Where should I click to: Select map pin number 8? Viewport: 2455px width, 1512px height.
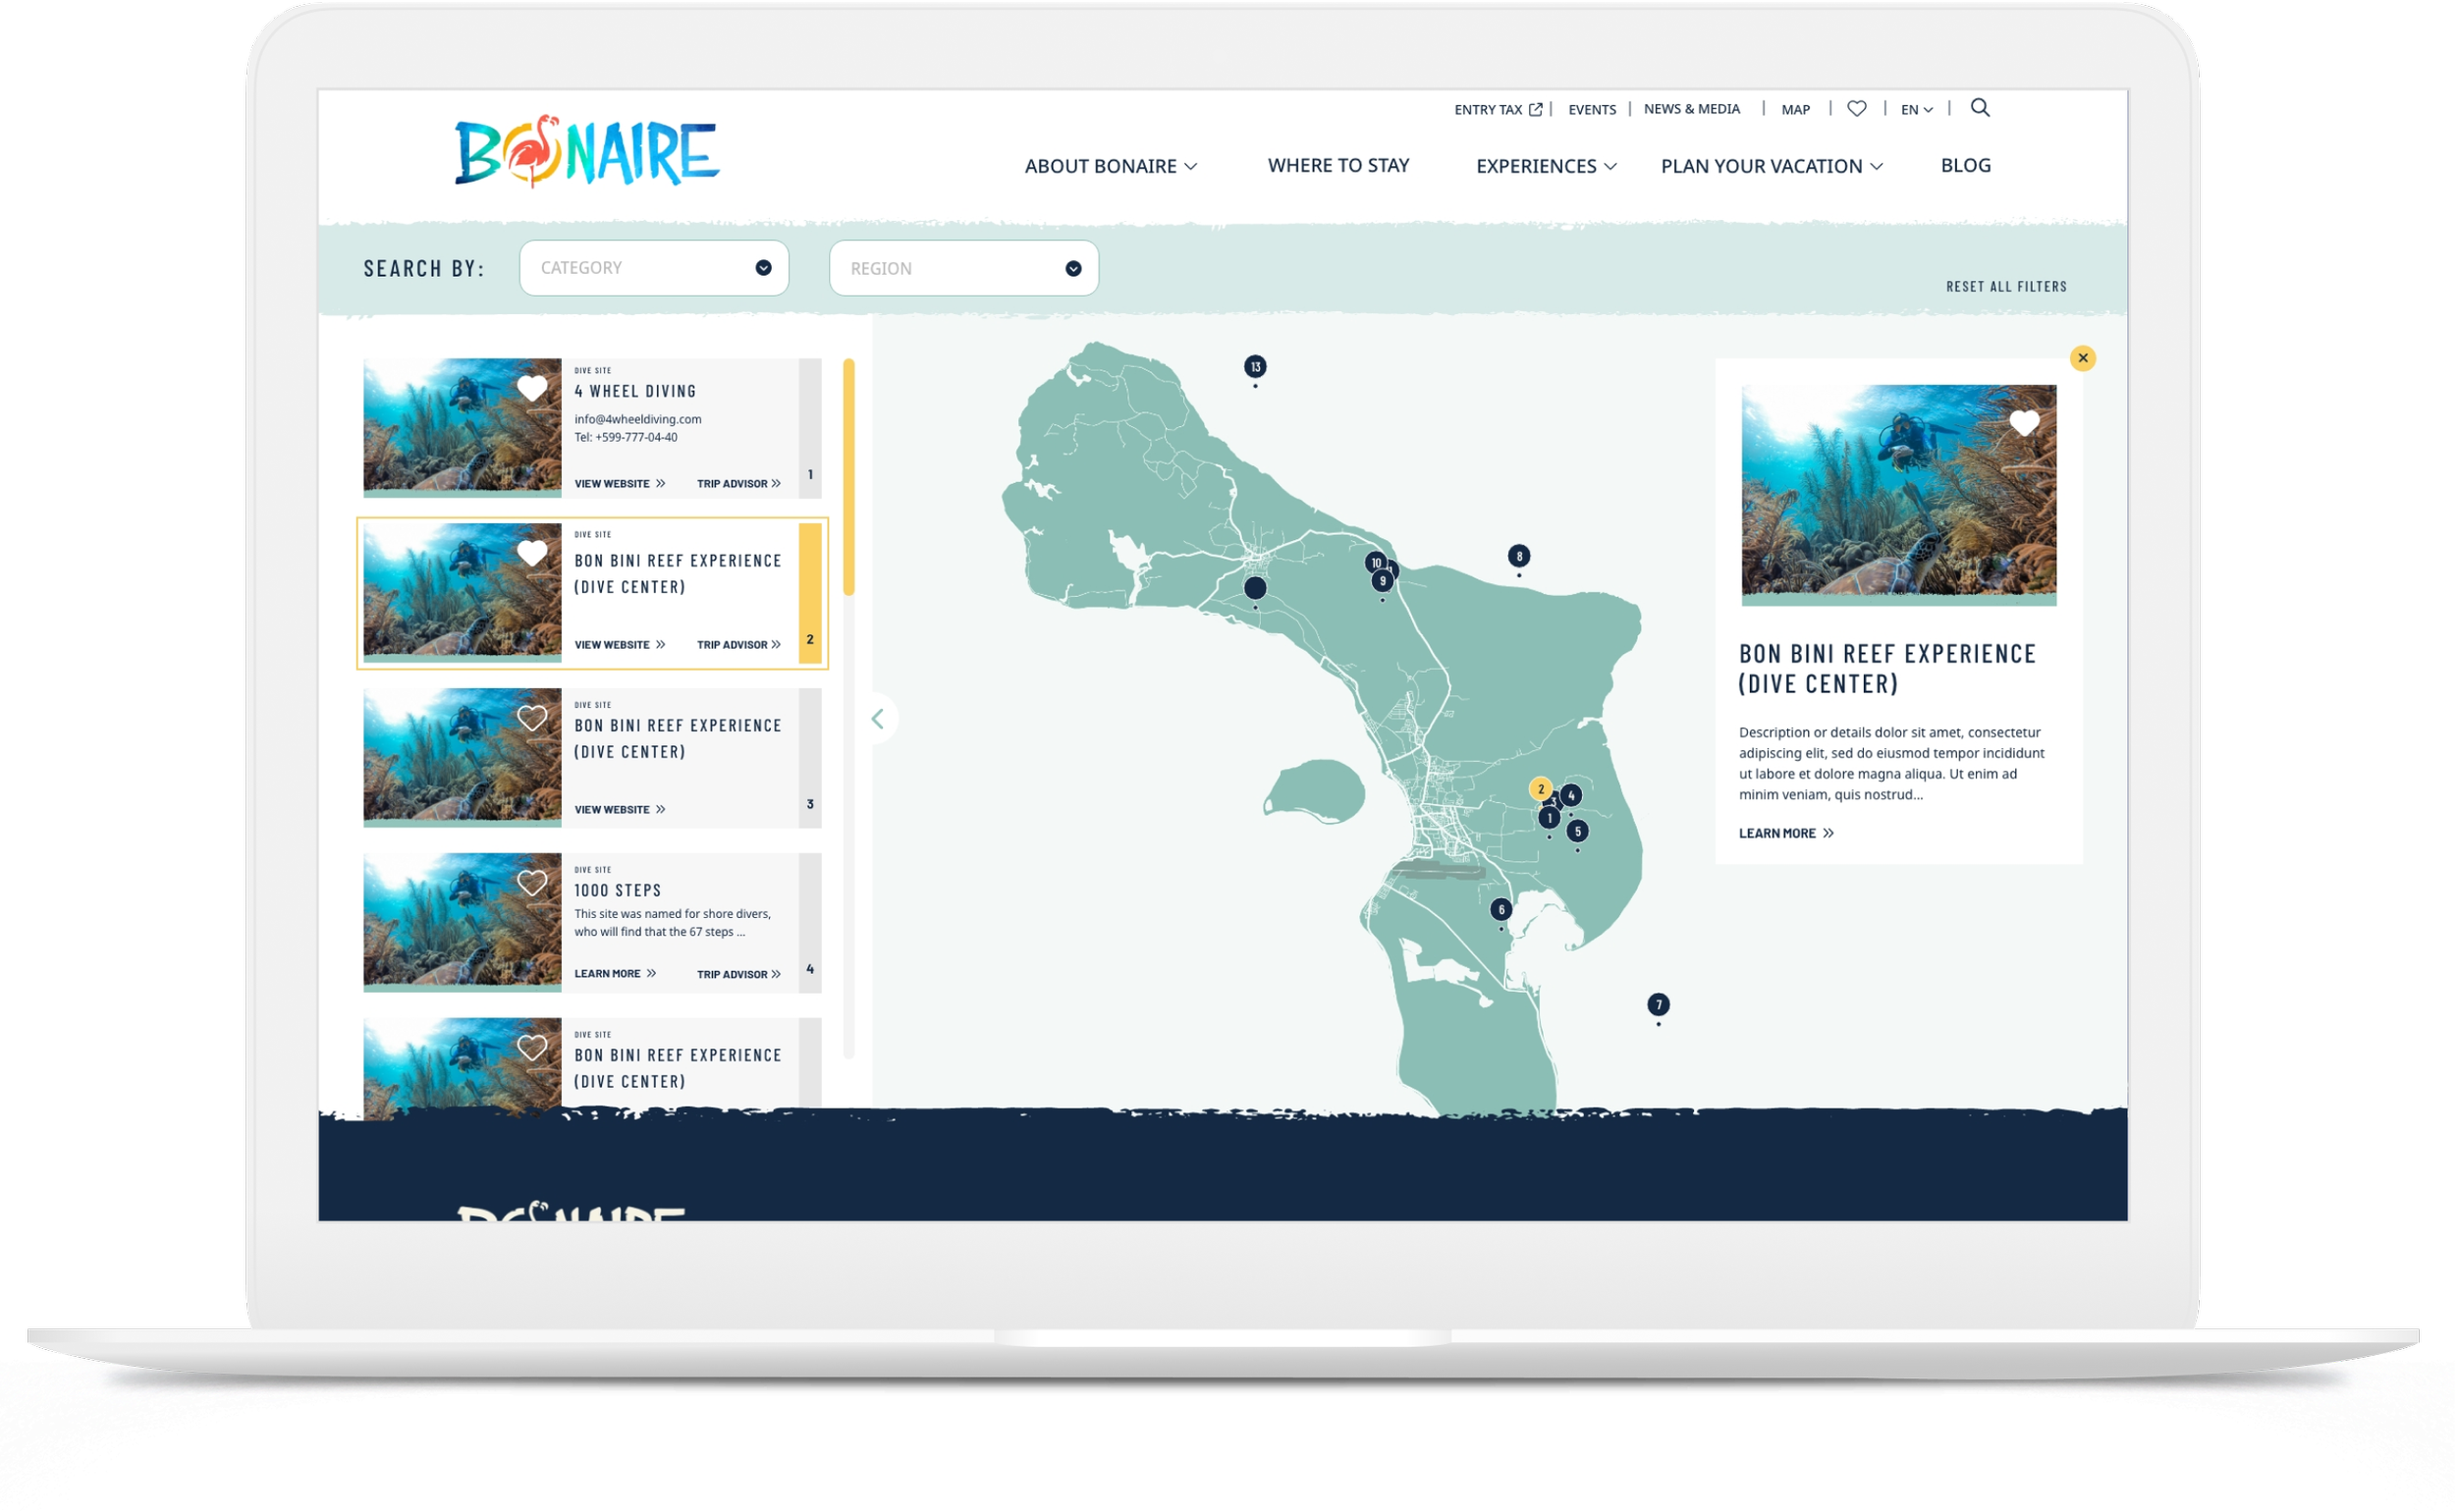(x=1519, y=556)
